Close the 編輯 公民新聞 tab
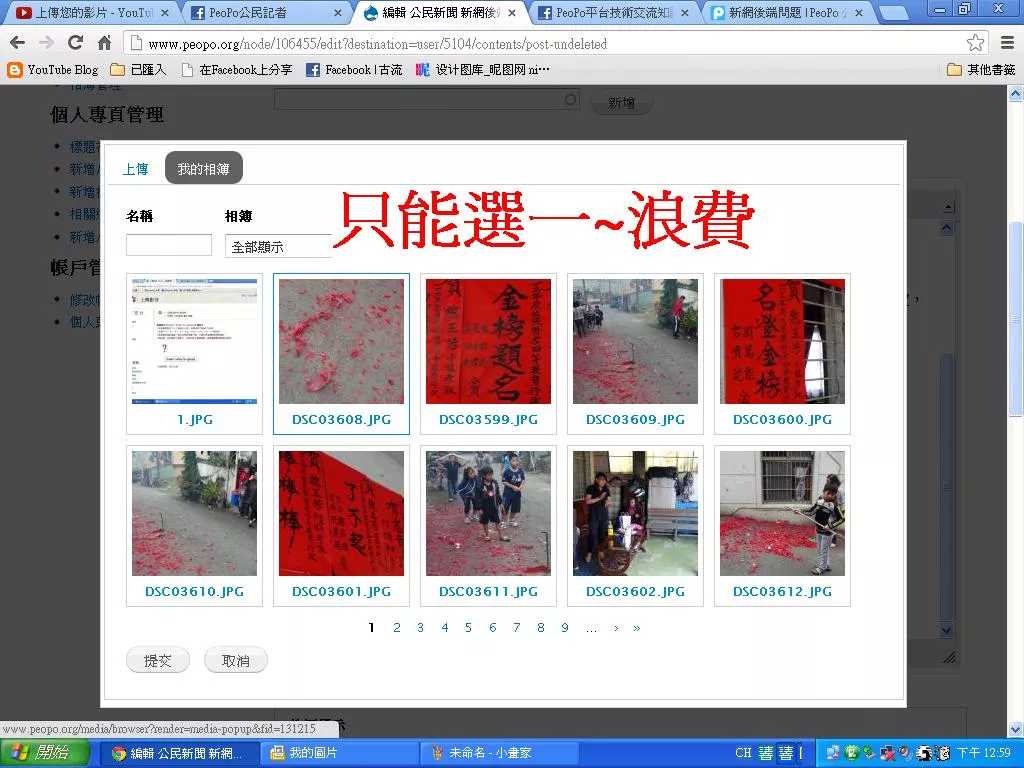This screenshot has height=768, width=1024. point(511,12)
